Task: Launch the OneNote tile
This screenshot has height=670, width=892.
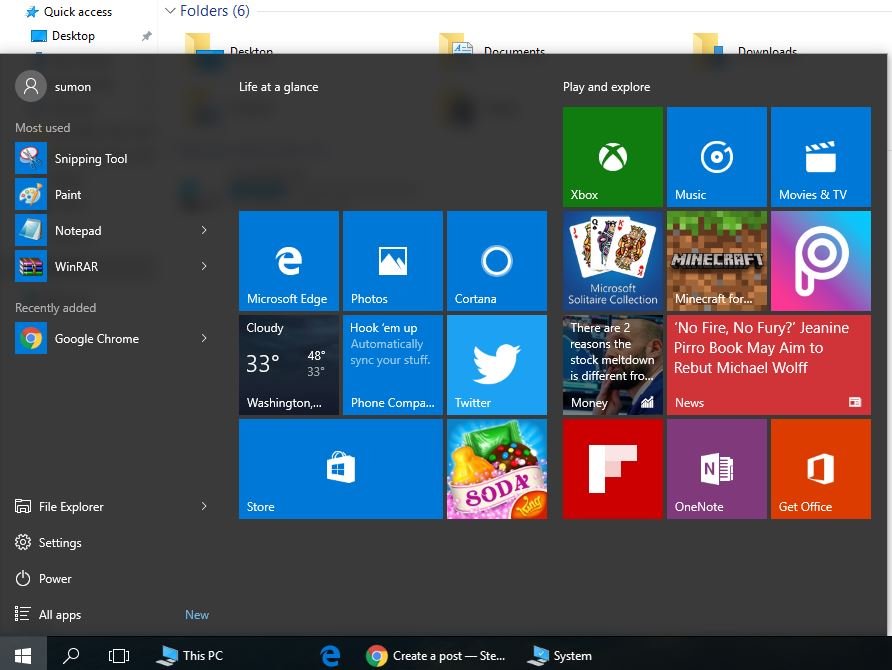Action: pyautogui.click(x=717, y=469)
